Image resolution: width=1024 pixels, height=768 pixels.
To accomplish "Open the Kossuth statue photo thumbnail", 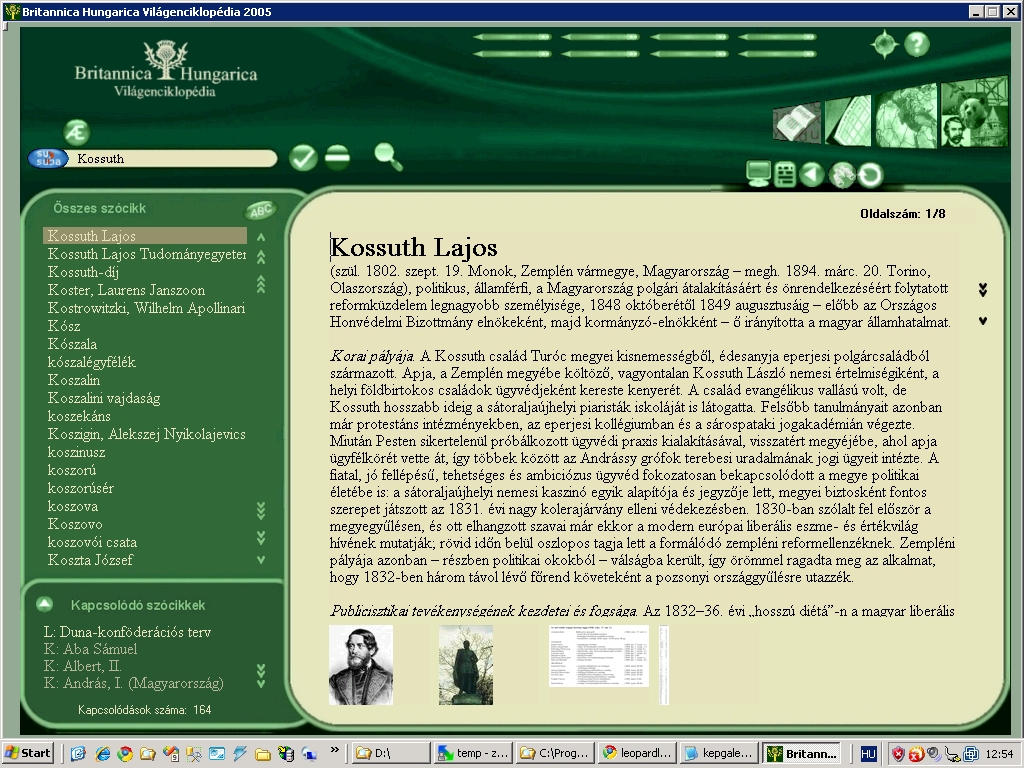I will point(466,665).
